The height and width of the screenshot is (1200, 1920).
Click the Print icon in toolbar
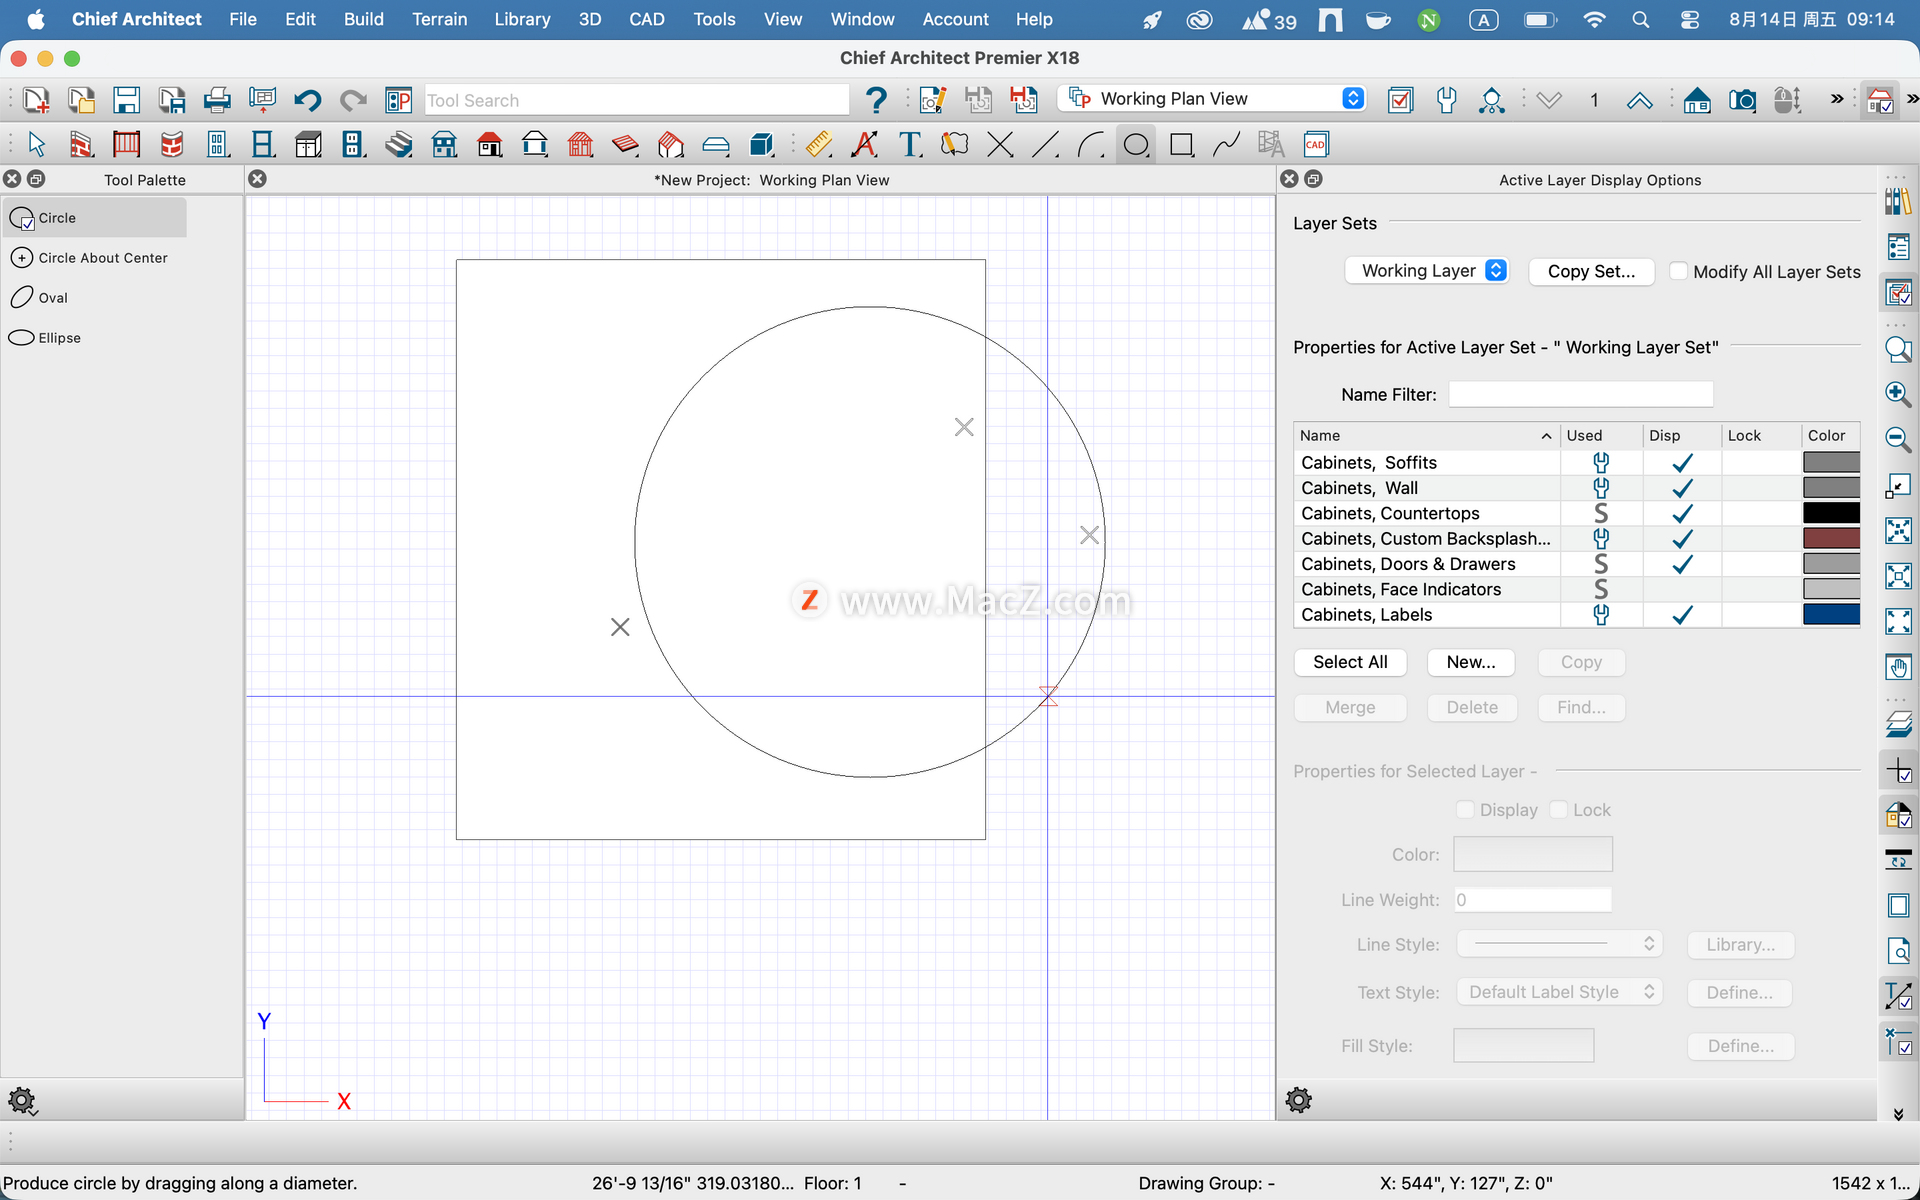[x=217, y=100]
